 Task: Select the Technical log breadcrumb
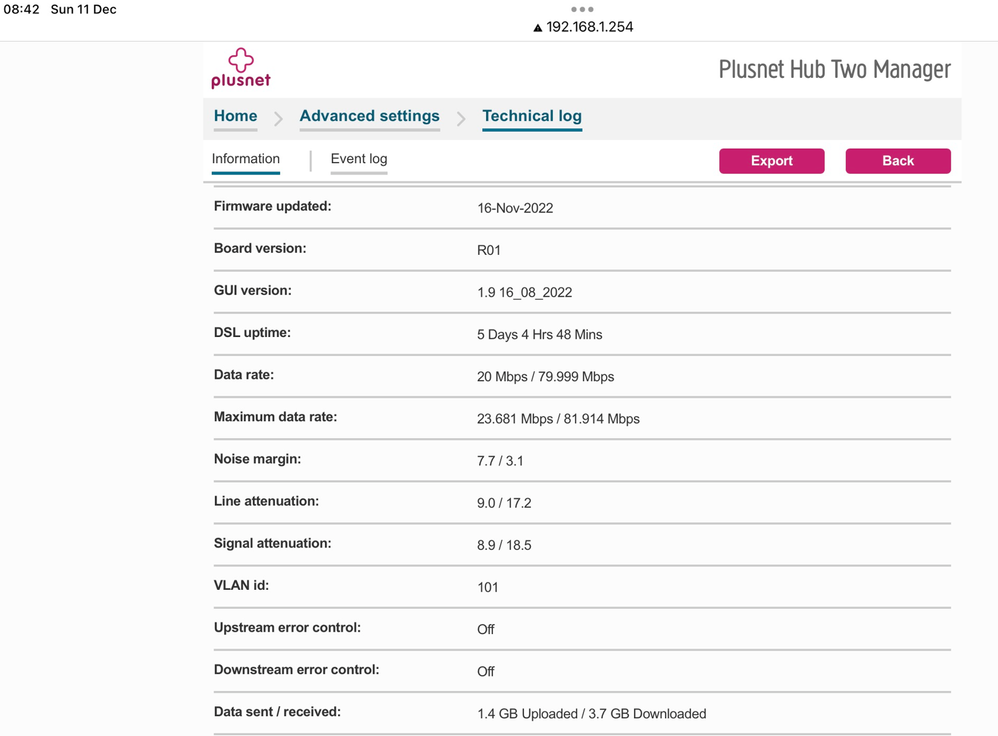click(x=531, y=116)
